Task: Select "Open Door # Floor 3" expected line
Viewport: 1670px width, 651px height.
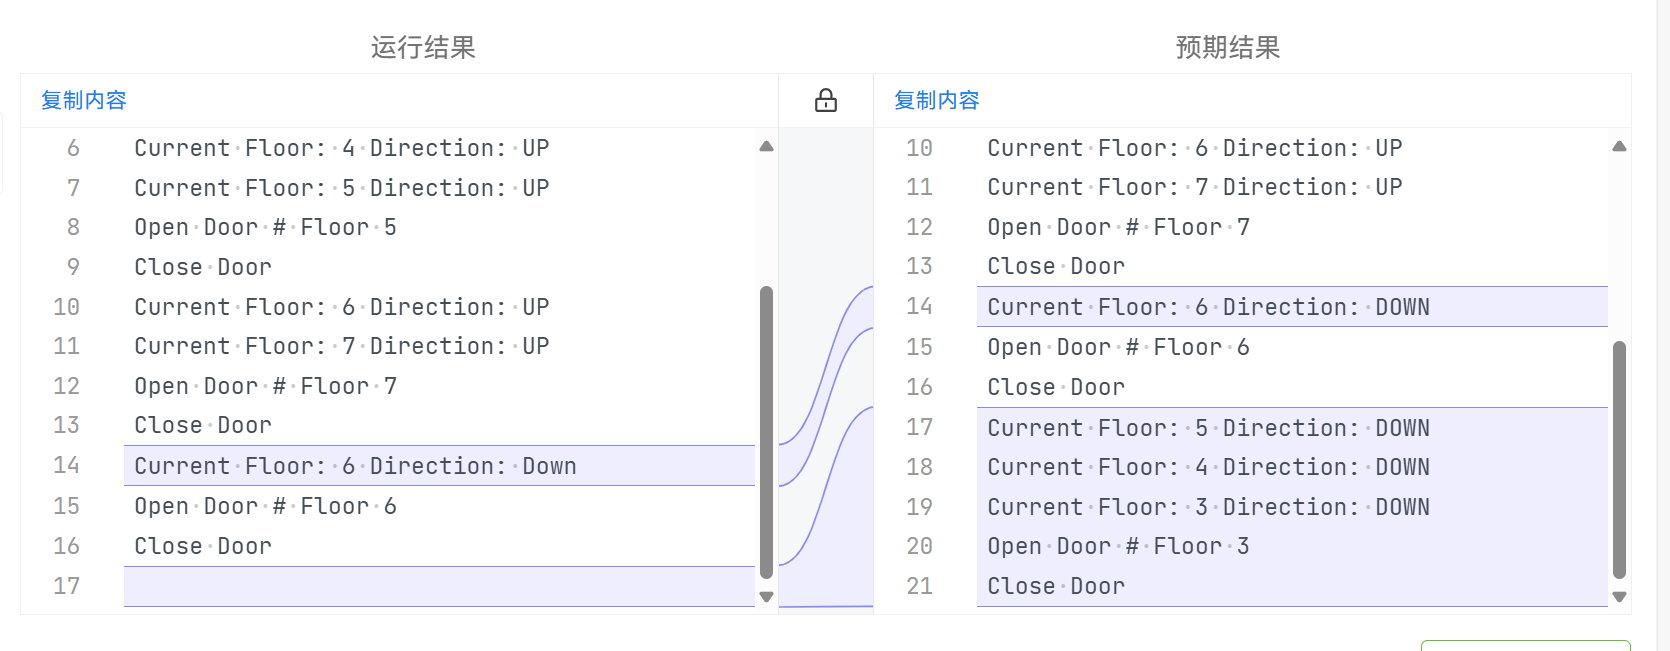Action: click(x=1118, y=546)
